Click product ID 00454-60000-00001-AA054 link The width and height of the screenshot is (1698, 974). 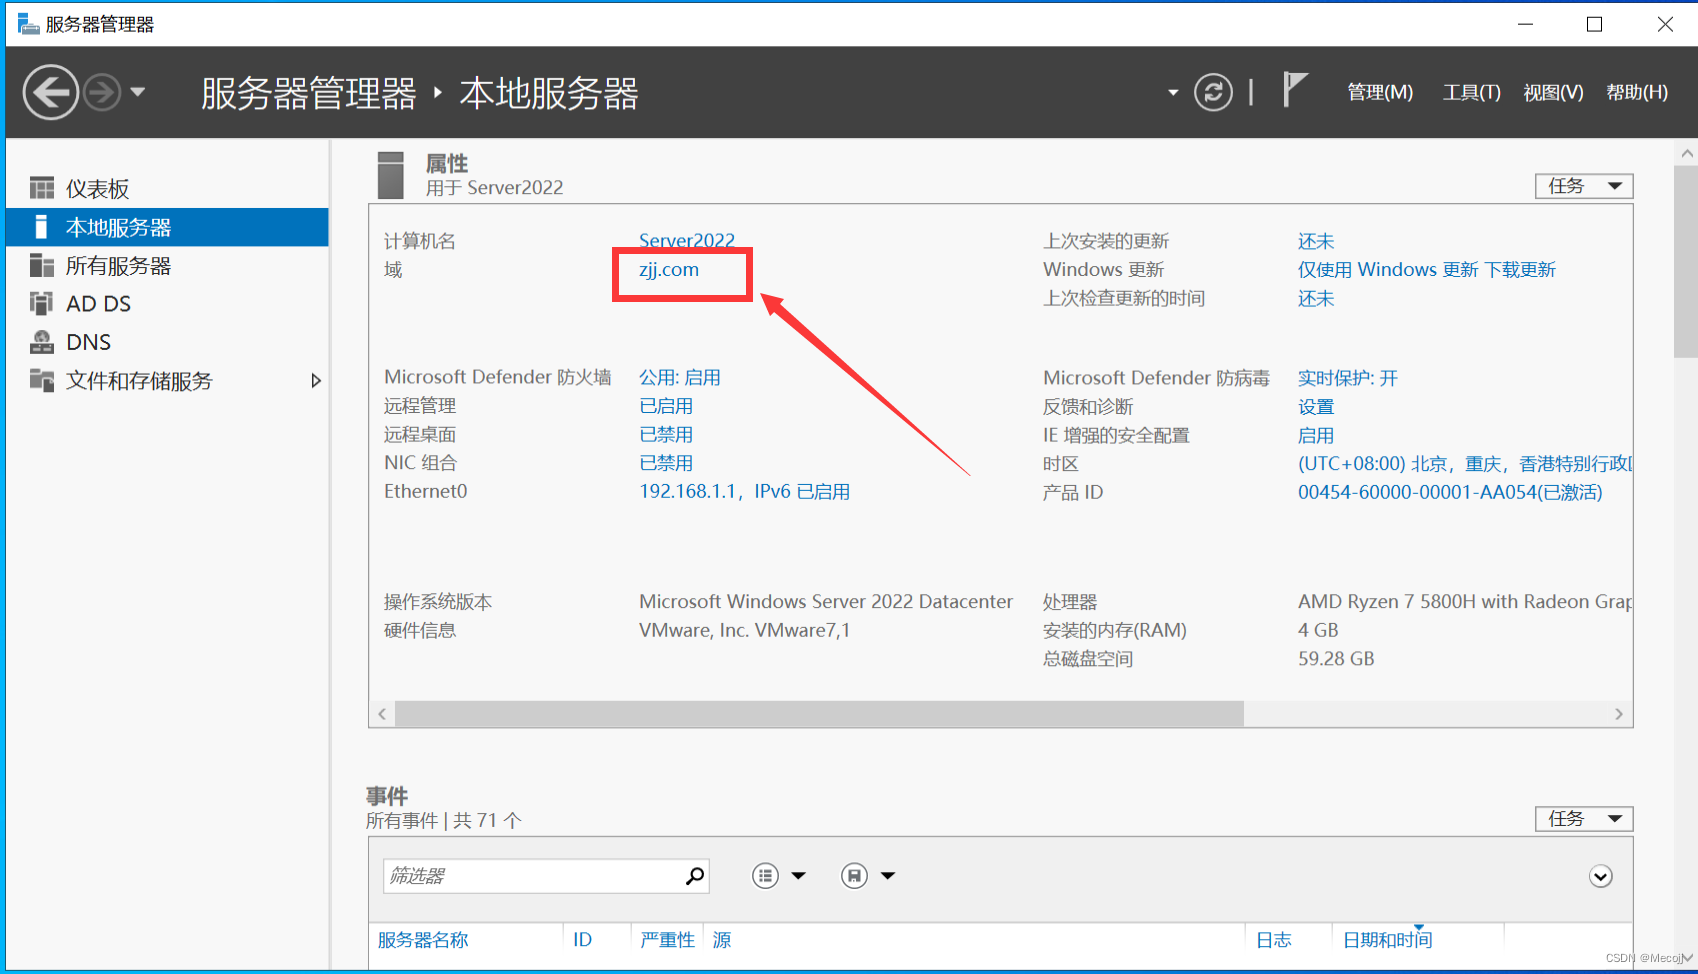coord(1450,493)
